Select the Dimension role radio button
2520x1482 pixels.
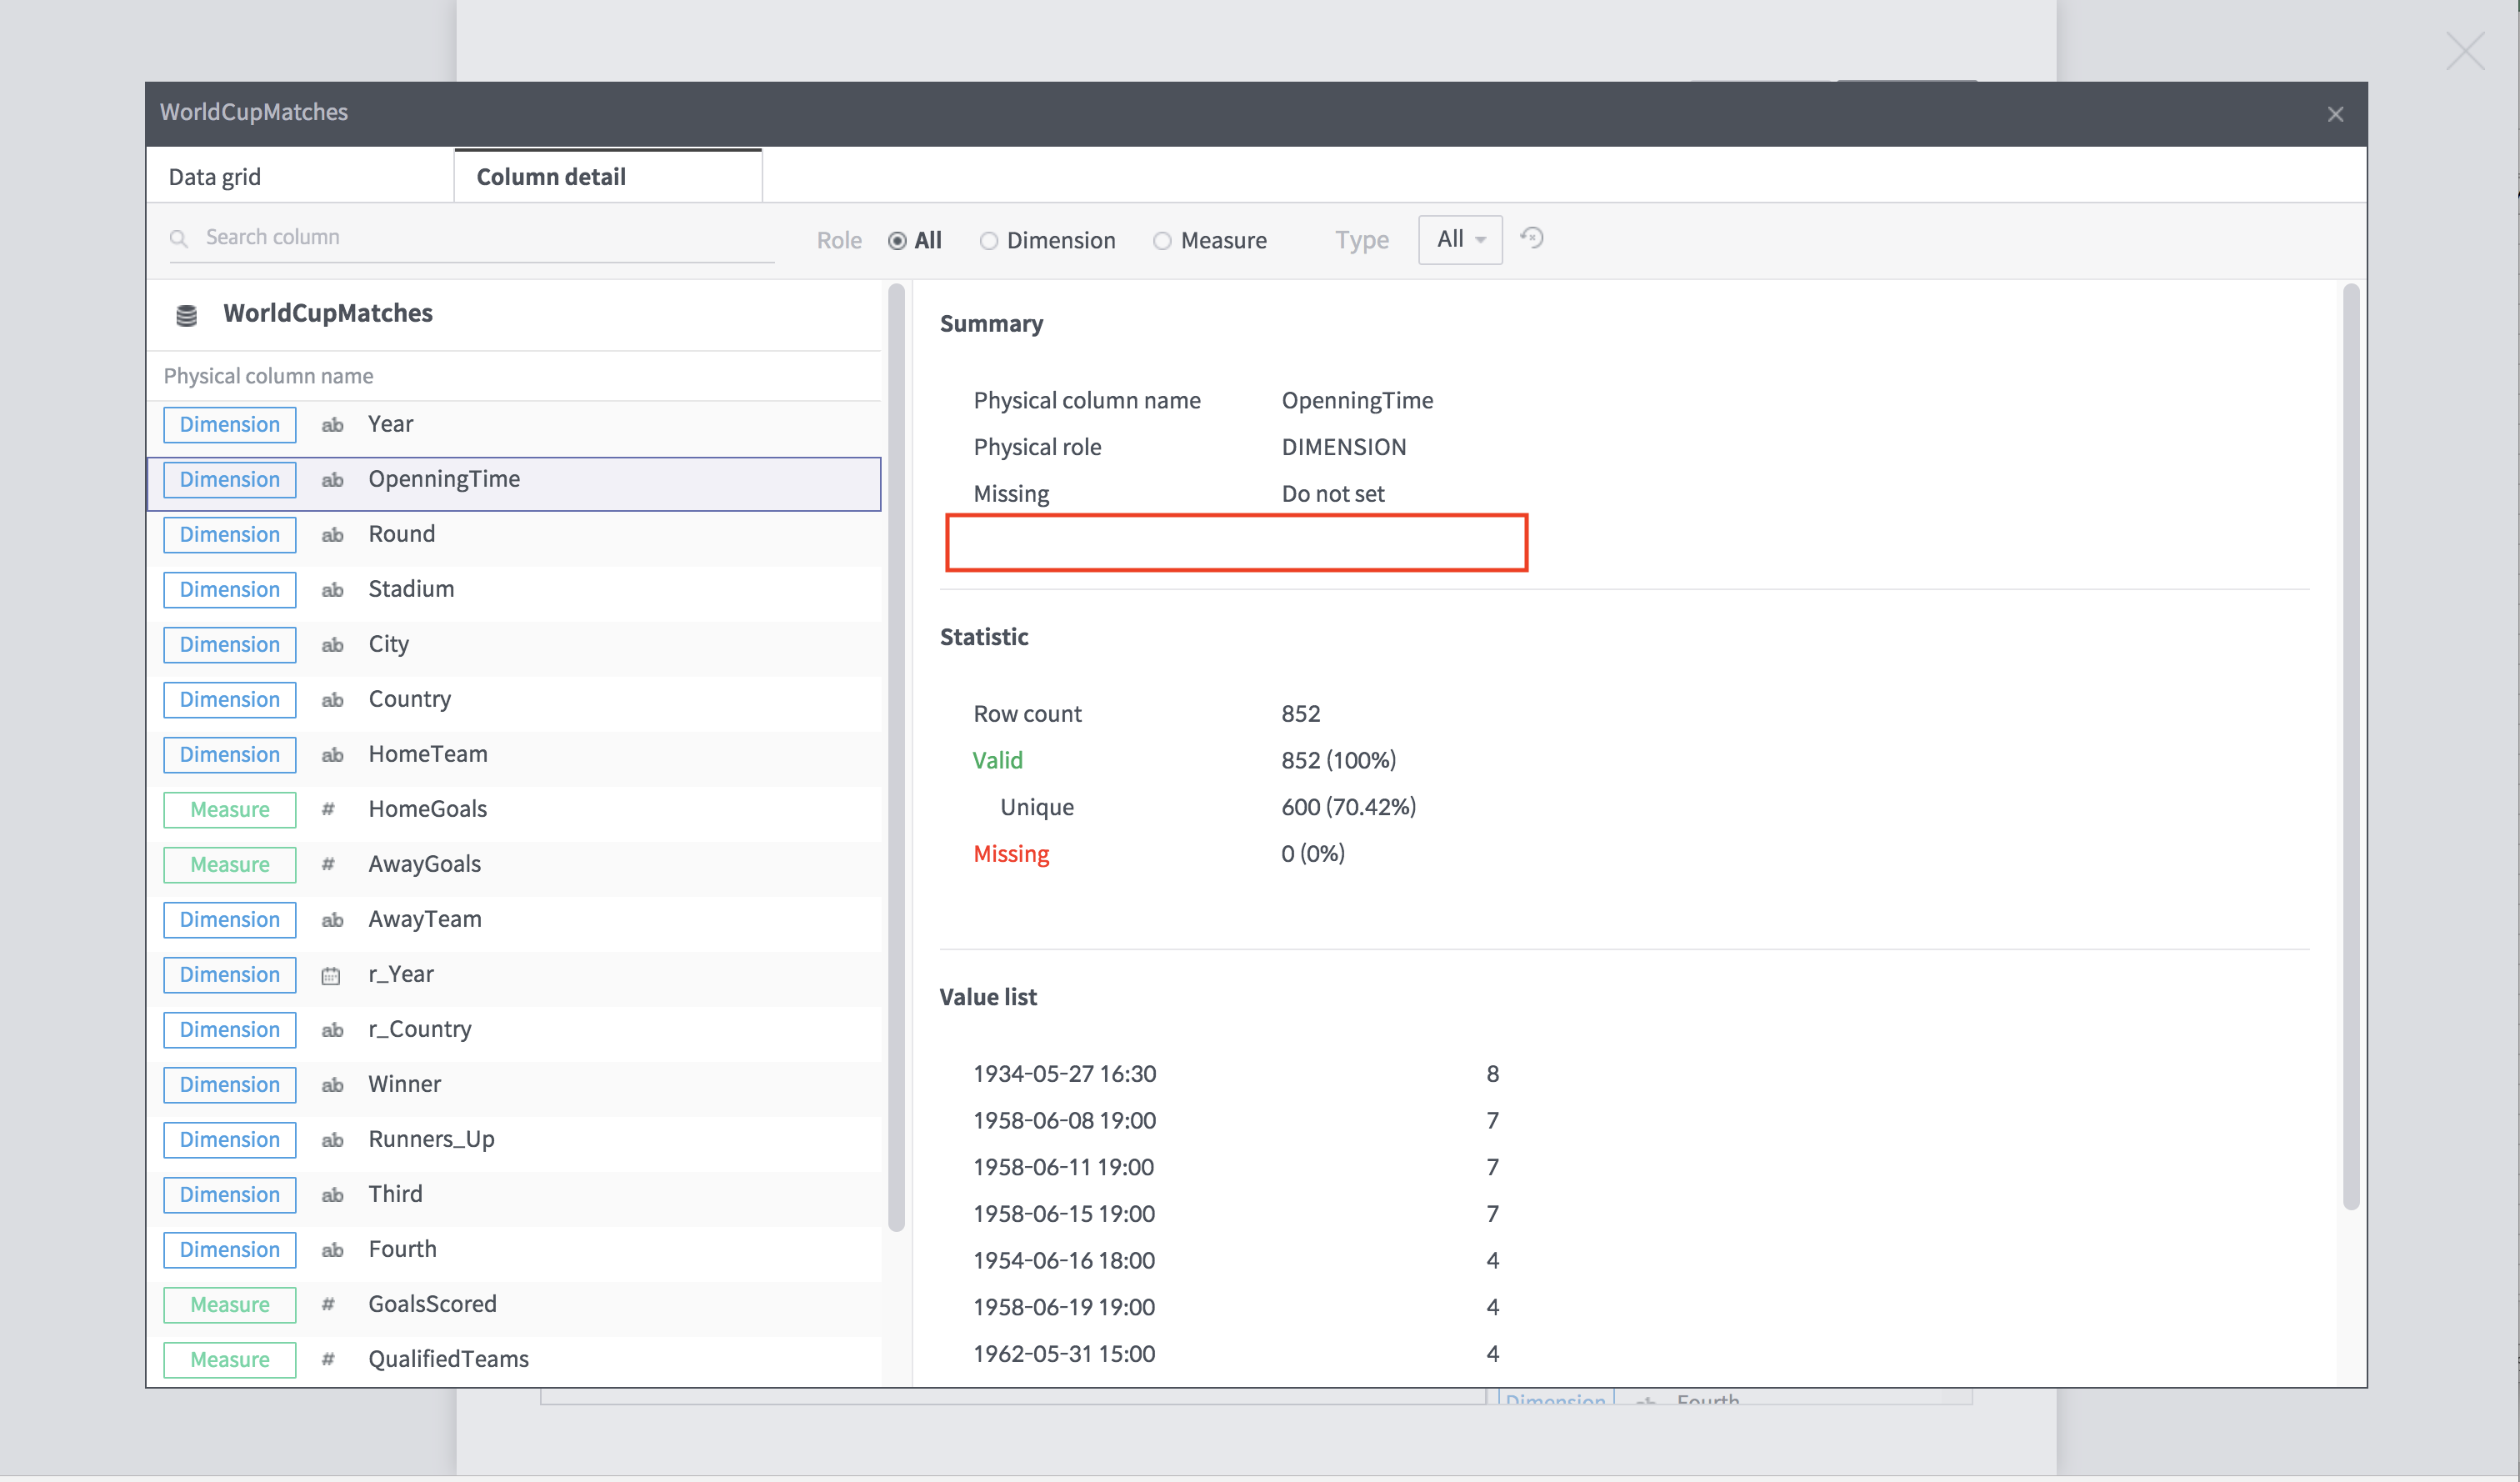[989, 240]
